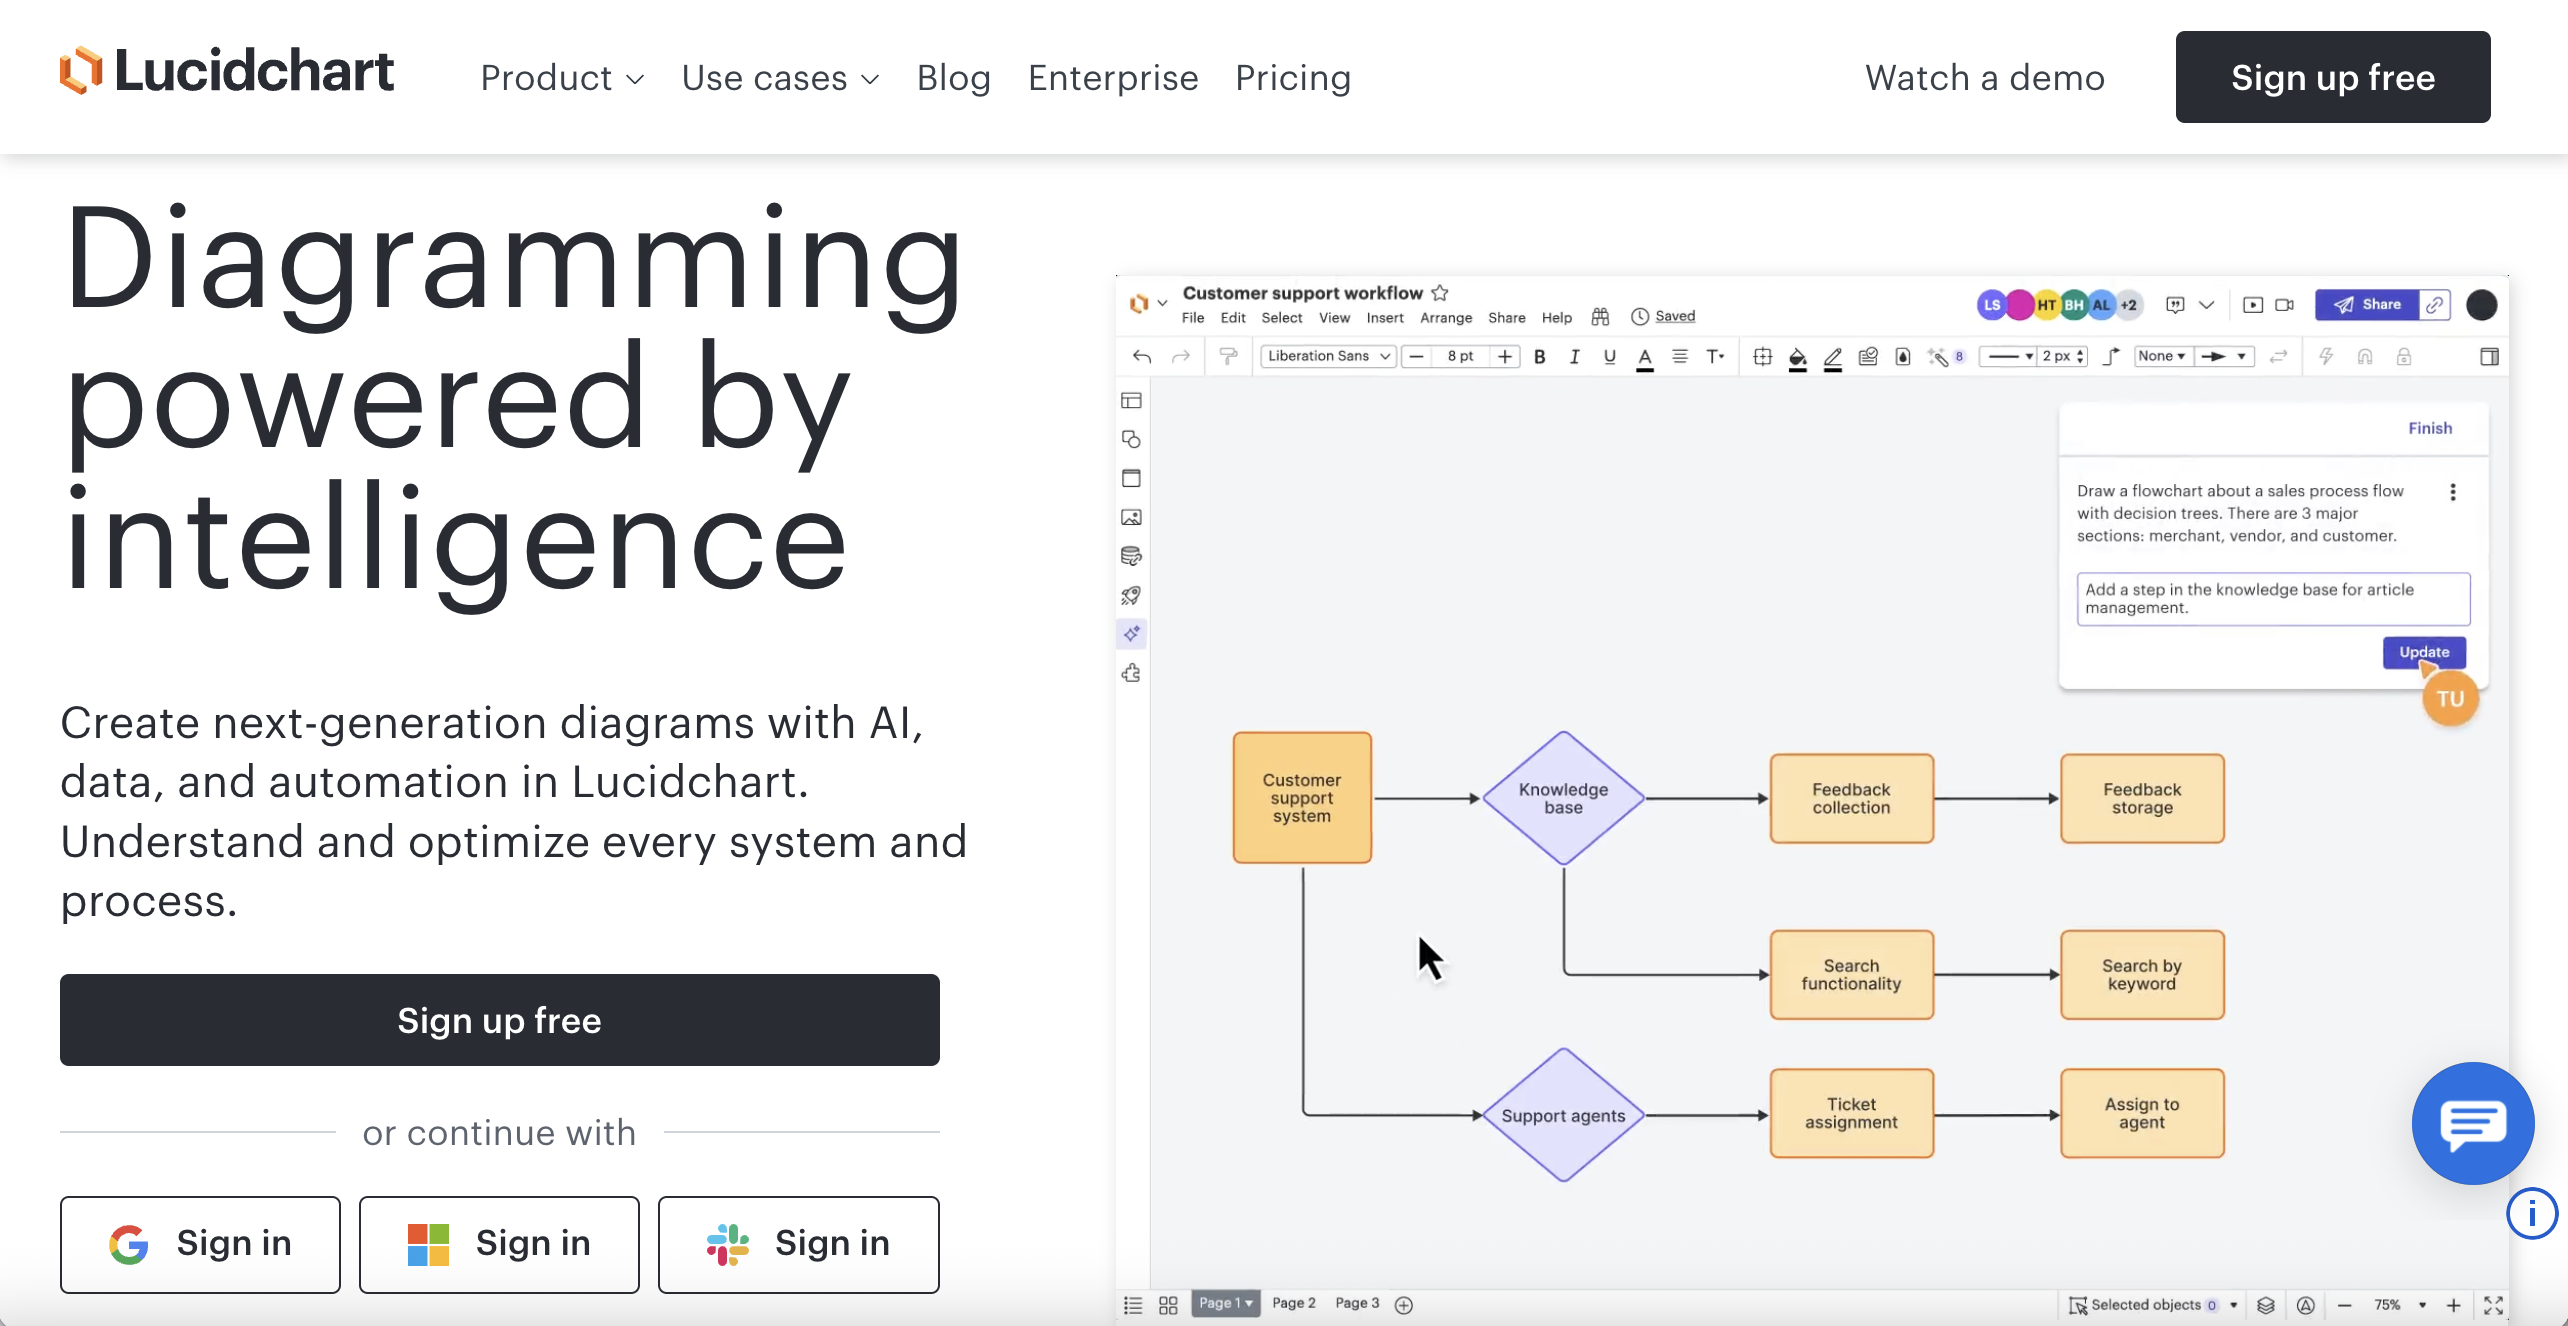Open the Pricing page
Viewport: 2568px width, 1326px height.
pyautogui.click(x=1293, y=78)
